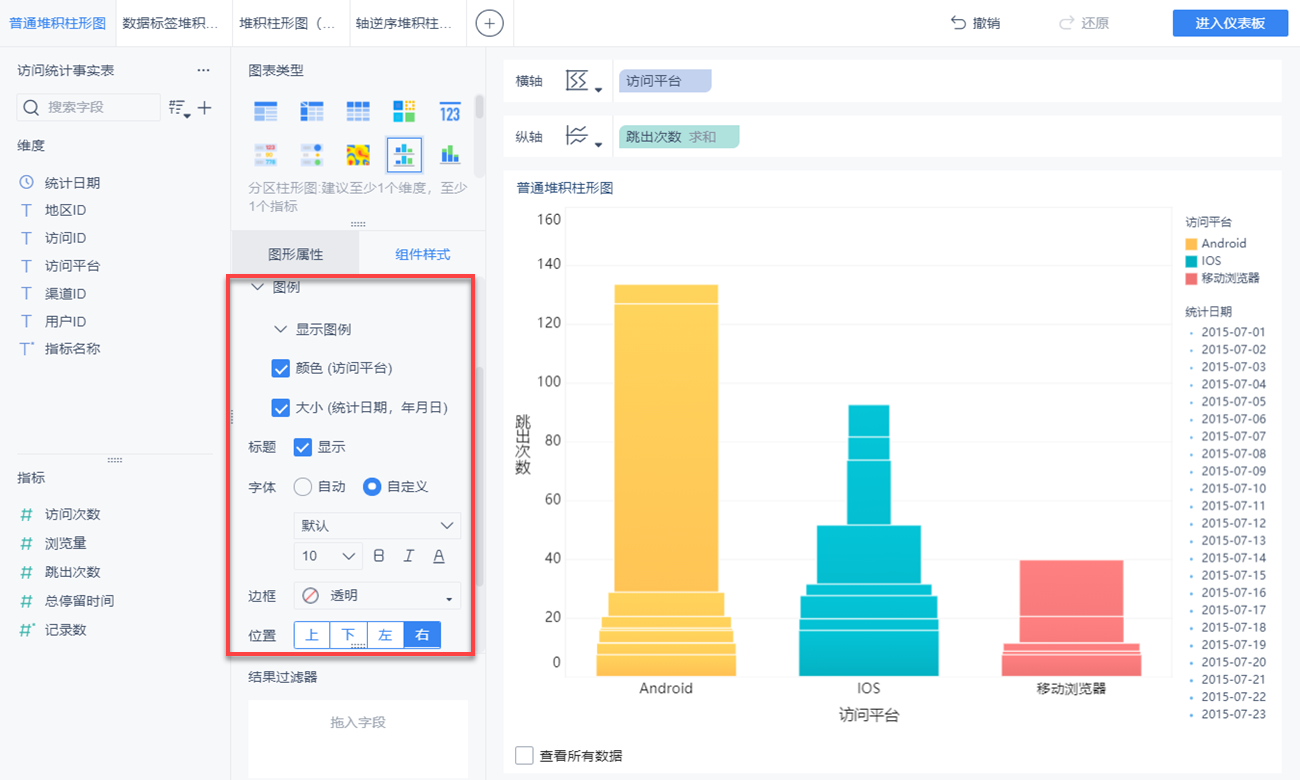Choose the stacked column chart type icon

tap(450, 155)
